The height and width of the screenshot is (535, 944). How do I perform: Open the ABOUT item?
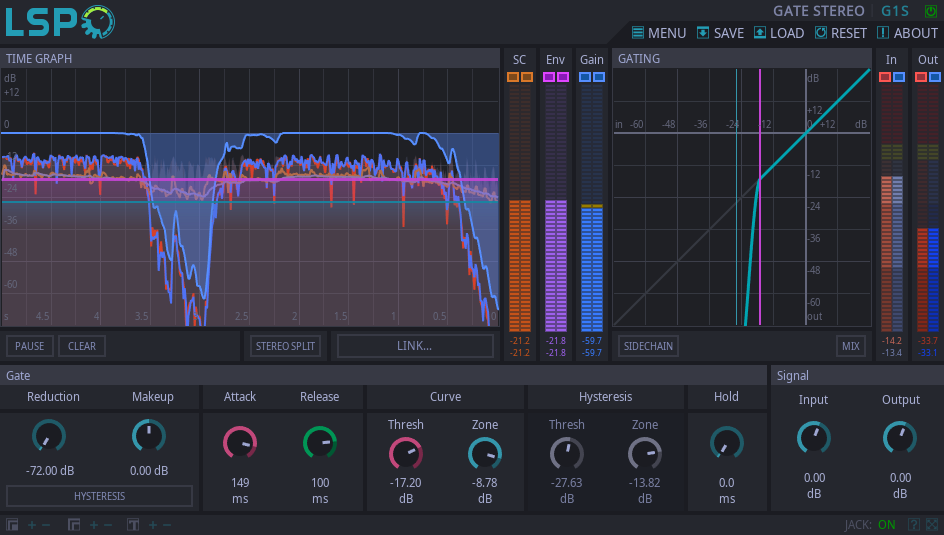(x=908, y=33)
